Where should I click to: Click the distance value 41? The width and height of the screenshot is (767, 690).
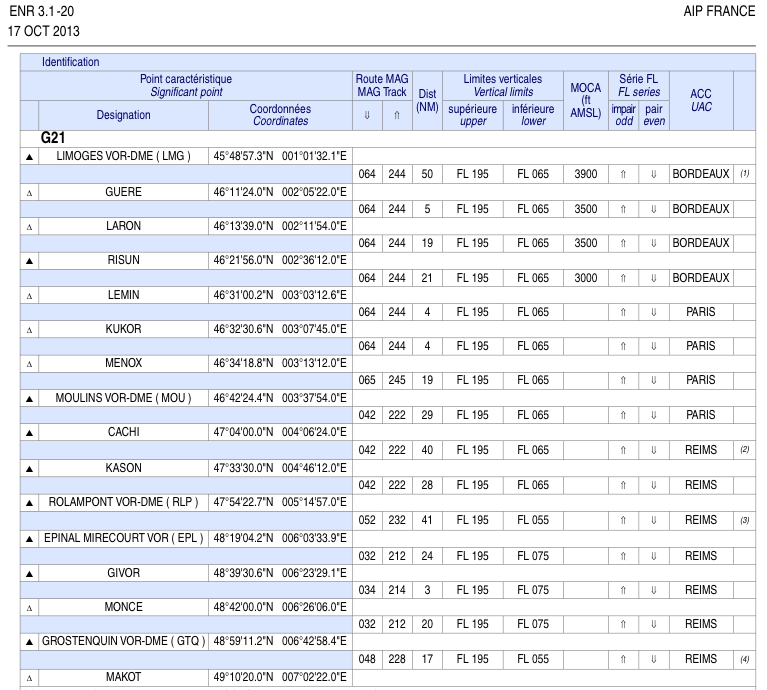click(427, 520)
